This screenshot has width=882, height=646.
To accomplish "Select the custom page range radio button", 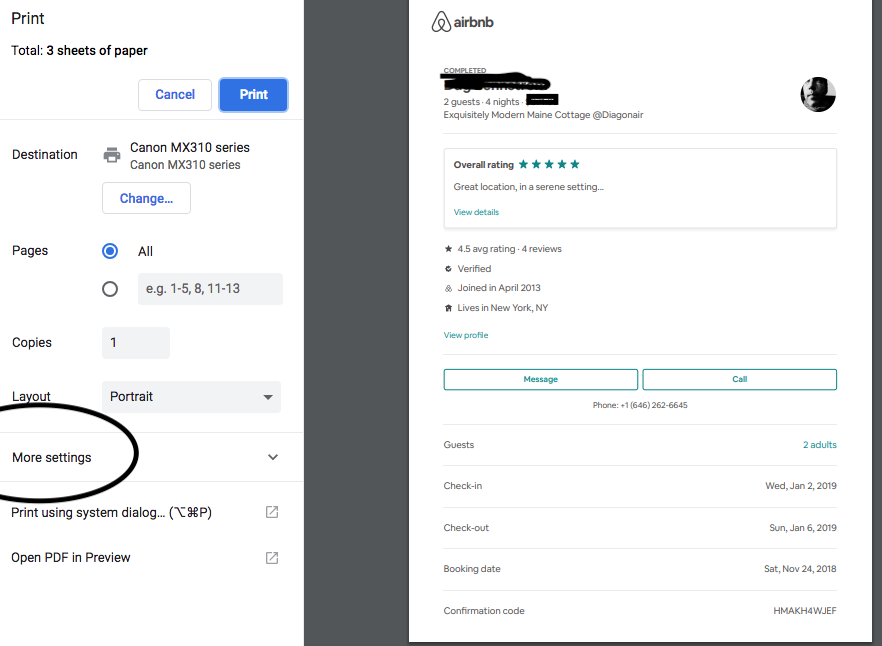I will pyautogui.click(x=110, y=289).
